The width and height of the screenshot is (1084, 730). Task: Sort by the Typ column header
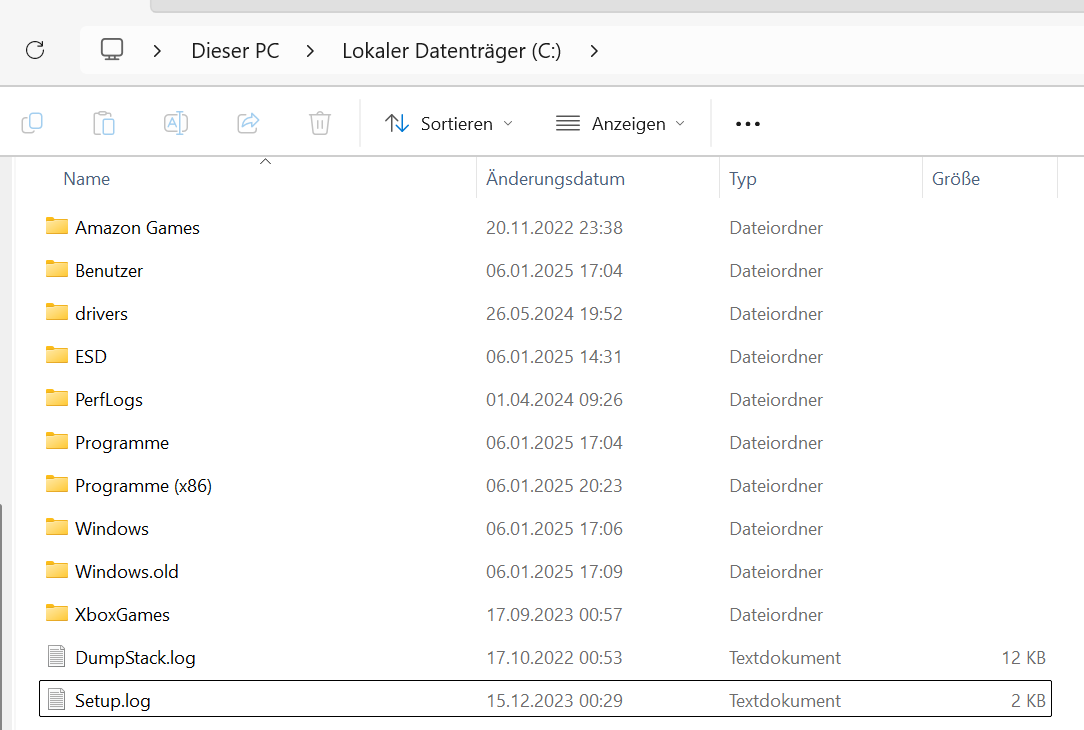pyautogui.click(x=742, y=179)
